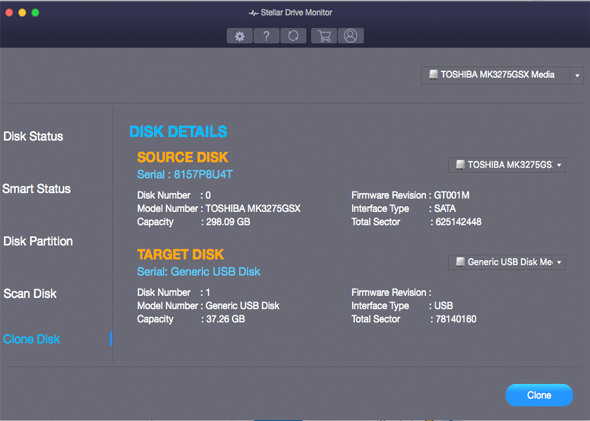Click target interface type USB
The image size is (590, 421).
(x=444, y=305)
